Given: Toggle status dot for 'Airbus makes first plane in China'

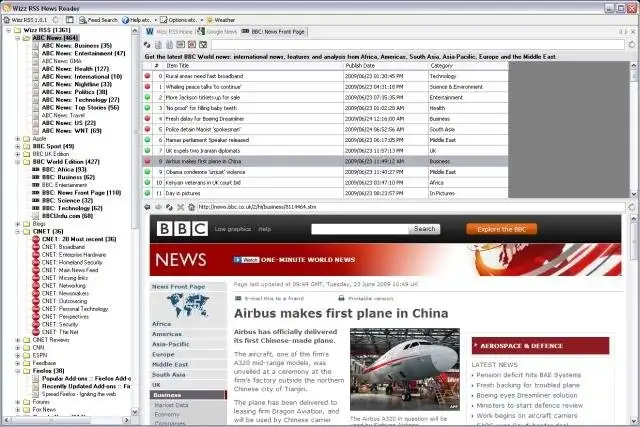Looking at the screenshot, I should (147, 161).
